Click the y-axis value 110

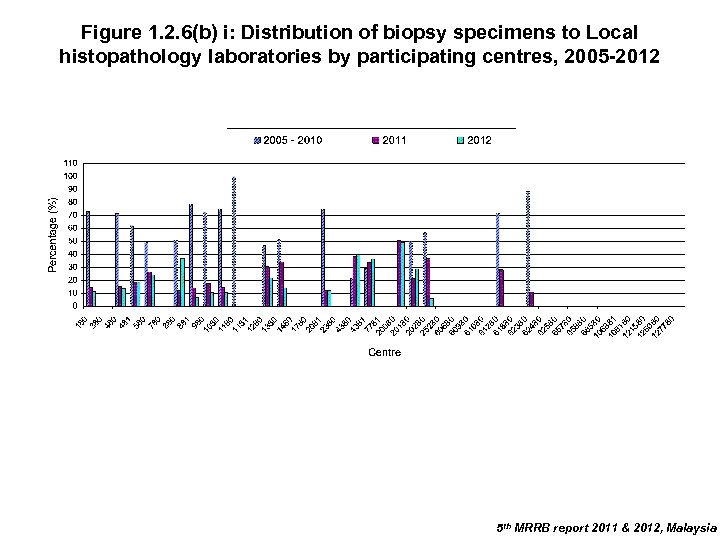click(70, 163)
